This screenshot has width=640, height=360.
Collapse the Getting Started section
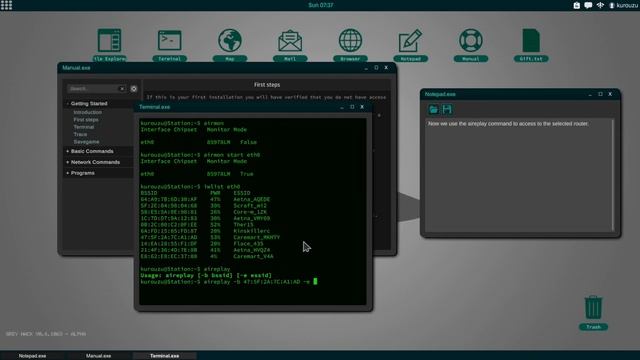pyautogui.click(x=89, y=104)
